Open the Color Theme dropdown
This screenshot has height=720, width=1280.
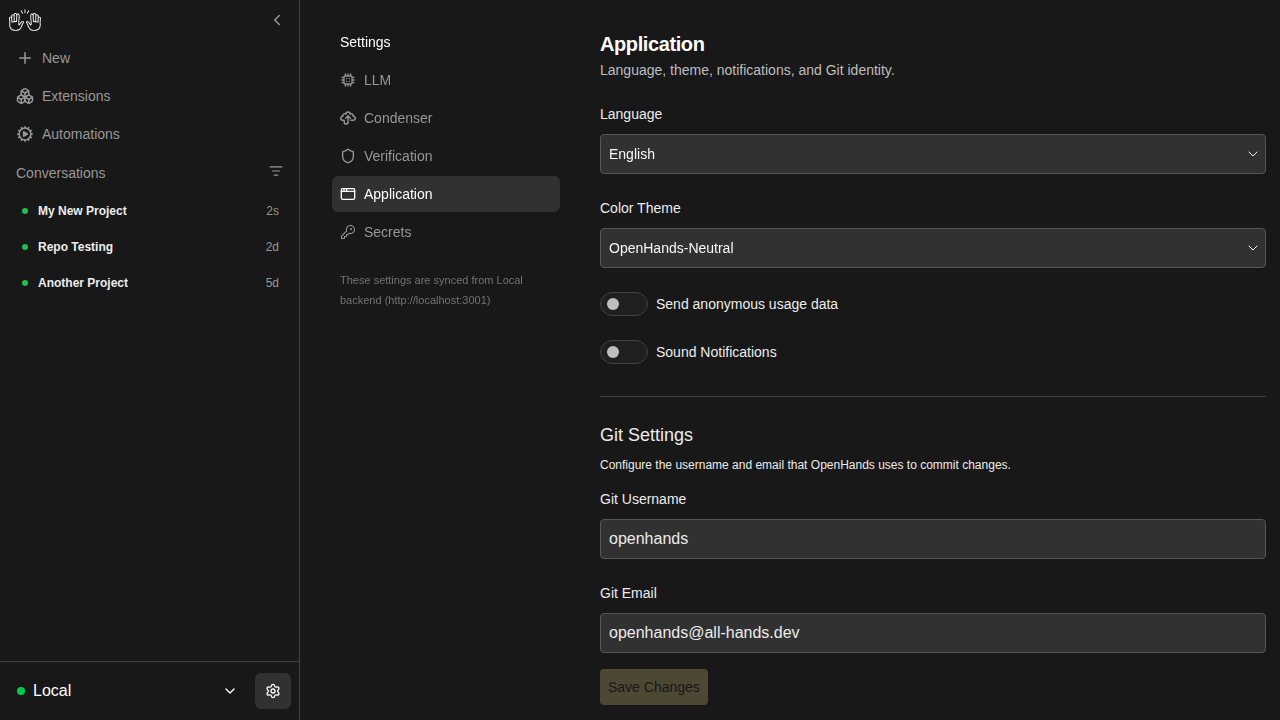(x=933, y=248)
